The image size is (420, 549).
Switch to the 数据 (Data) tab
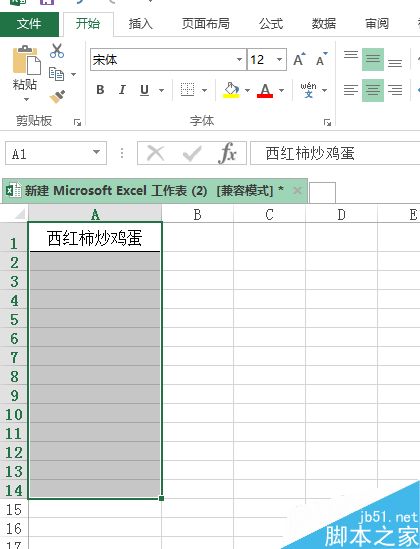pos(324,24)
